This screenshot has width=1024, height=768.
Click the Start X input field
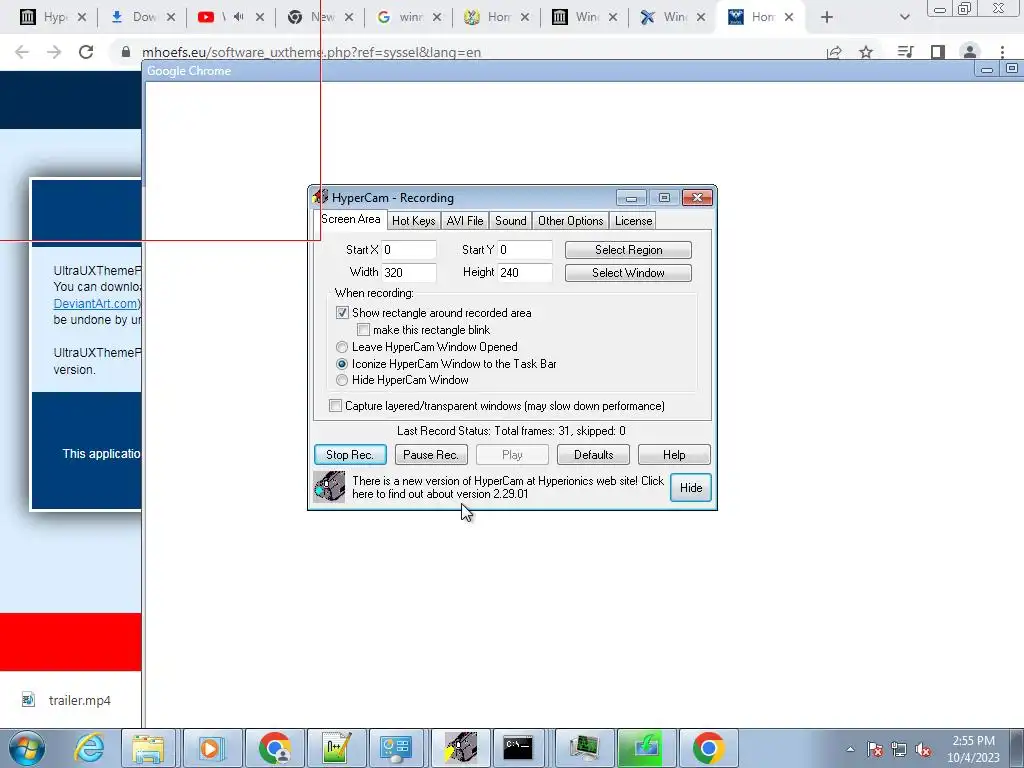point(409,249)
